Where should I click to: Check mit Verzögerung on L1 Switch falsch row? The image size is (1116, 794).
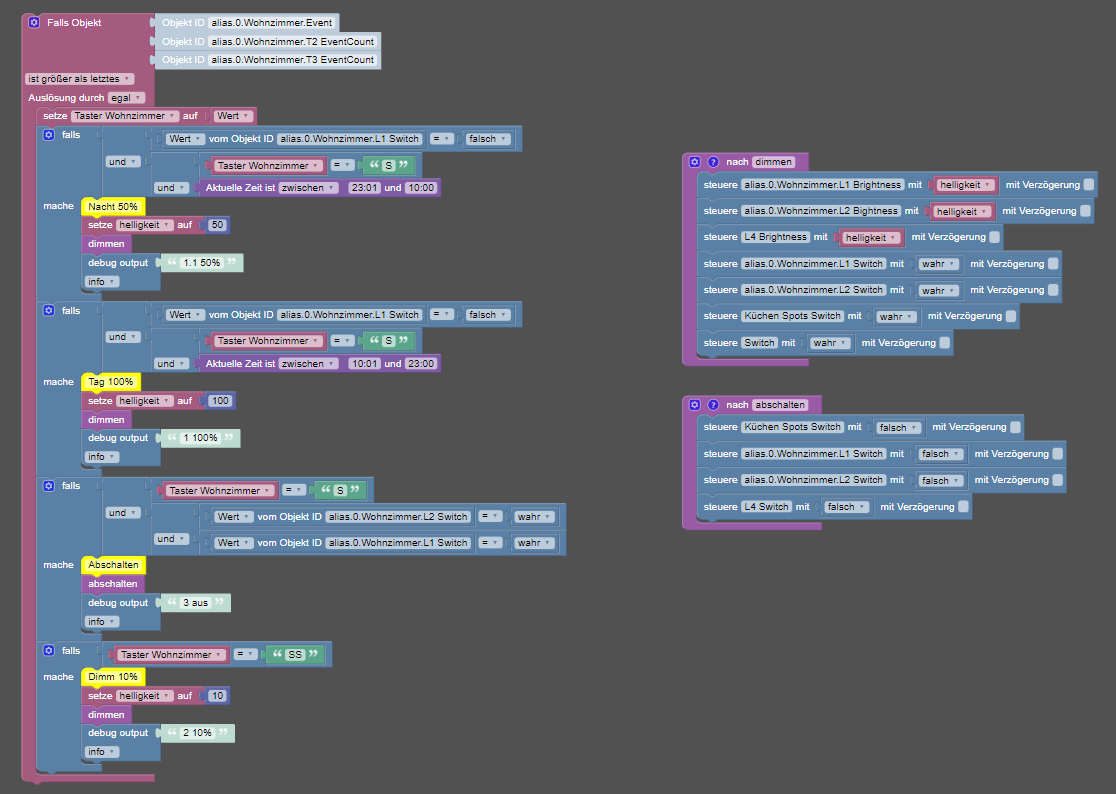coord(1058,453)
